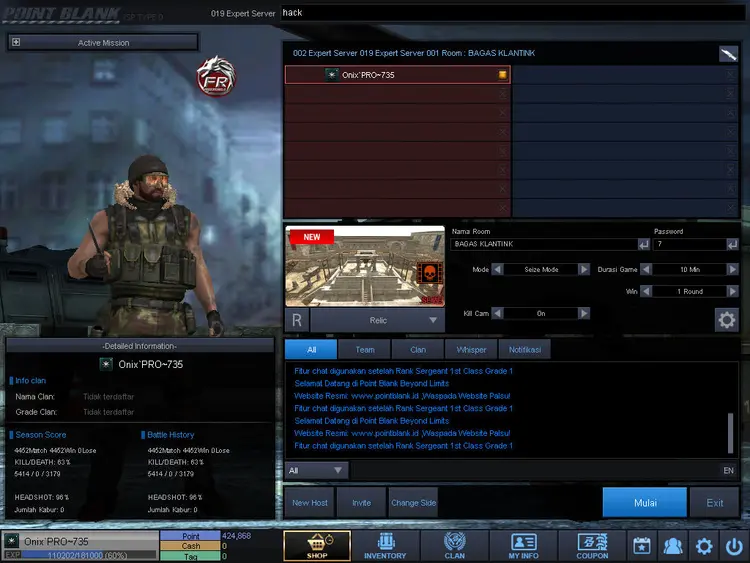
Task: Switch to the All chat tab
Action: [x=311, y=350]
